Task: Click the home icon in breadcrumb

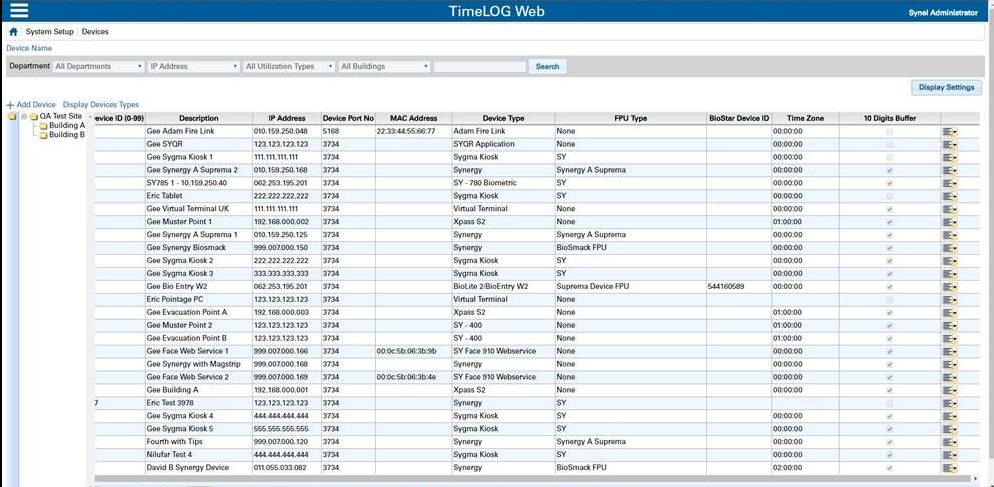Action: tap(13, 32)
